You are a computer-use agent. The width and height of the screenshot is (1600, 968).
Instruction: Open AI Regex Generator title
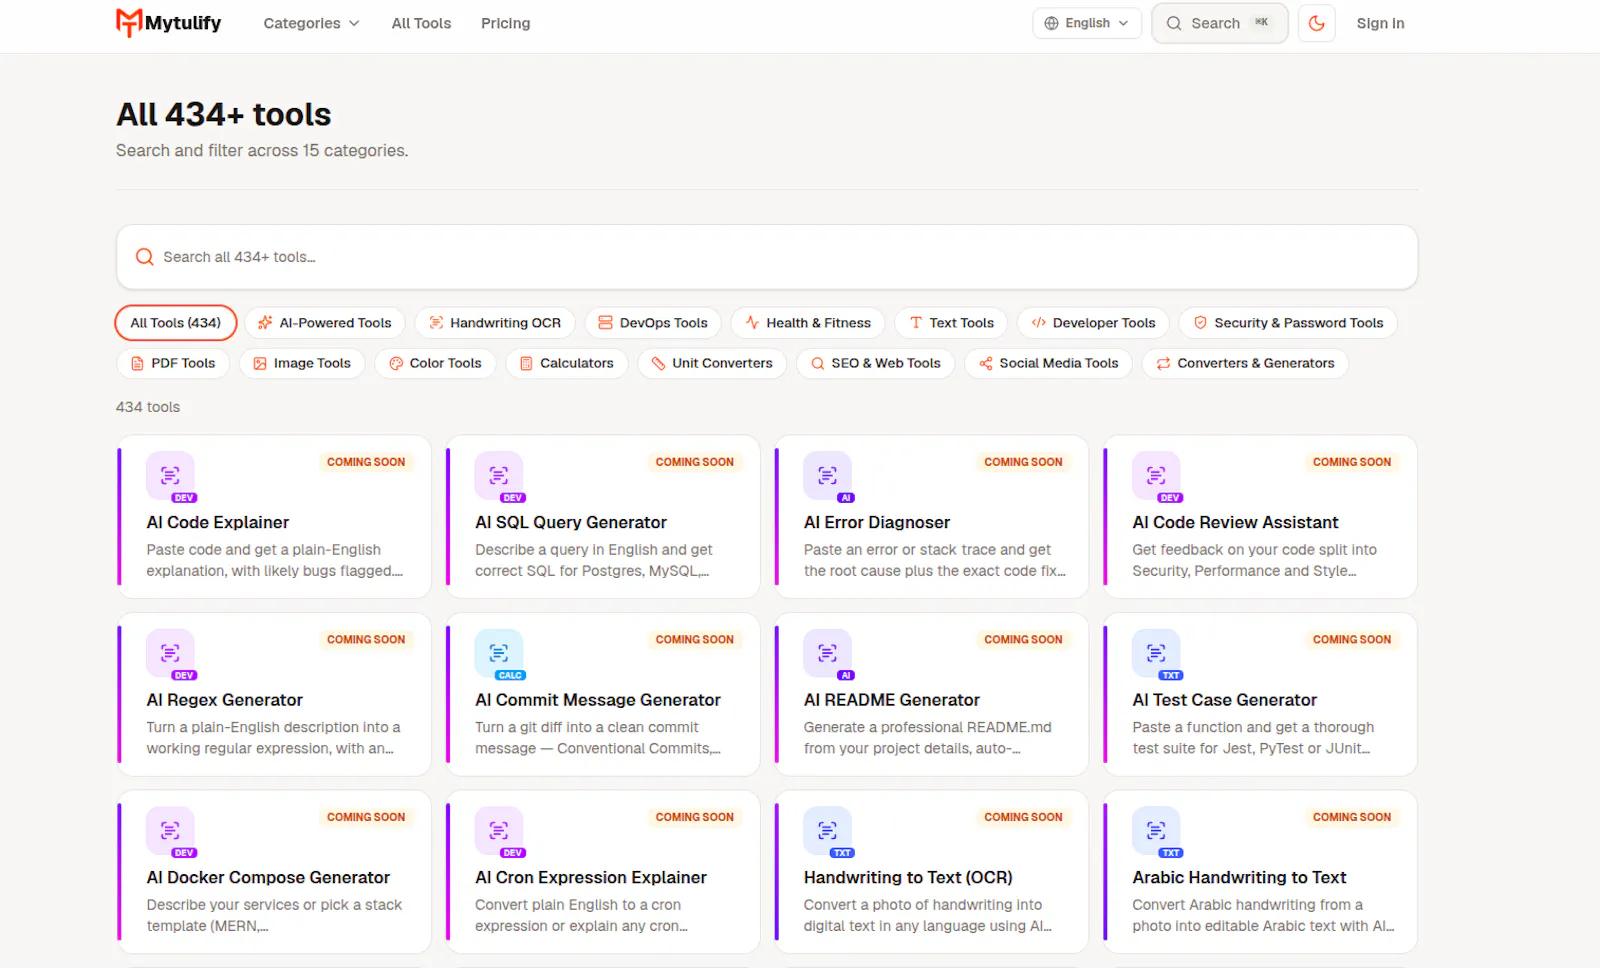pyautogui.click(x=224, y=700)
